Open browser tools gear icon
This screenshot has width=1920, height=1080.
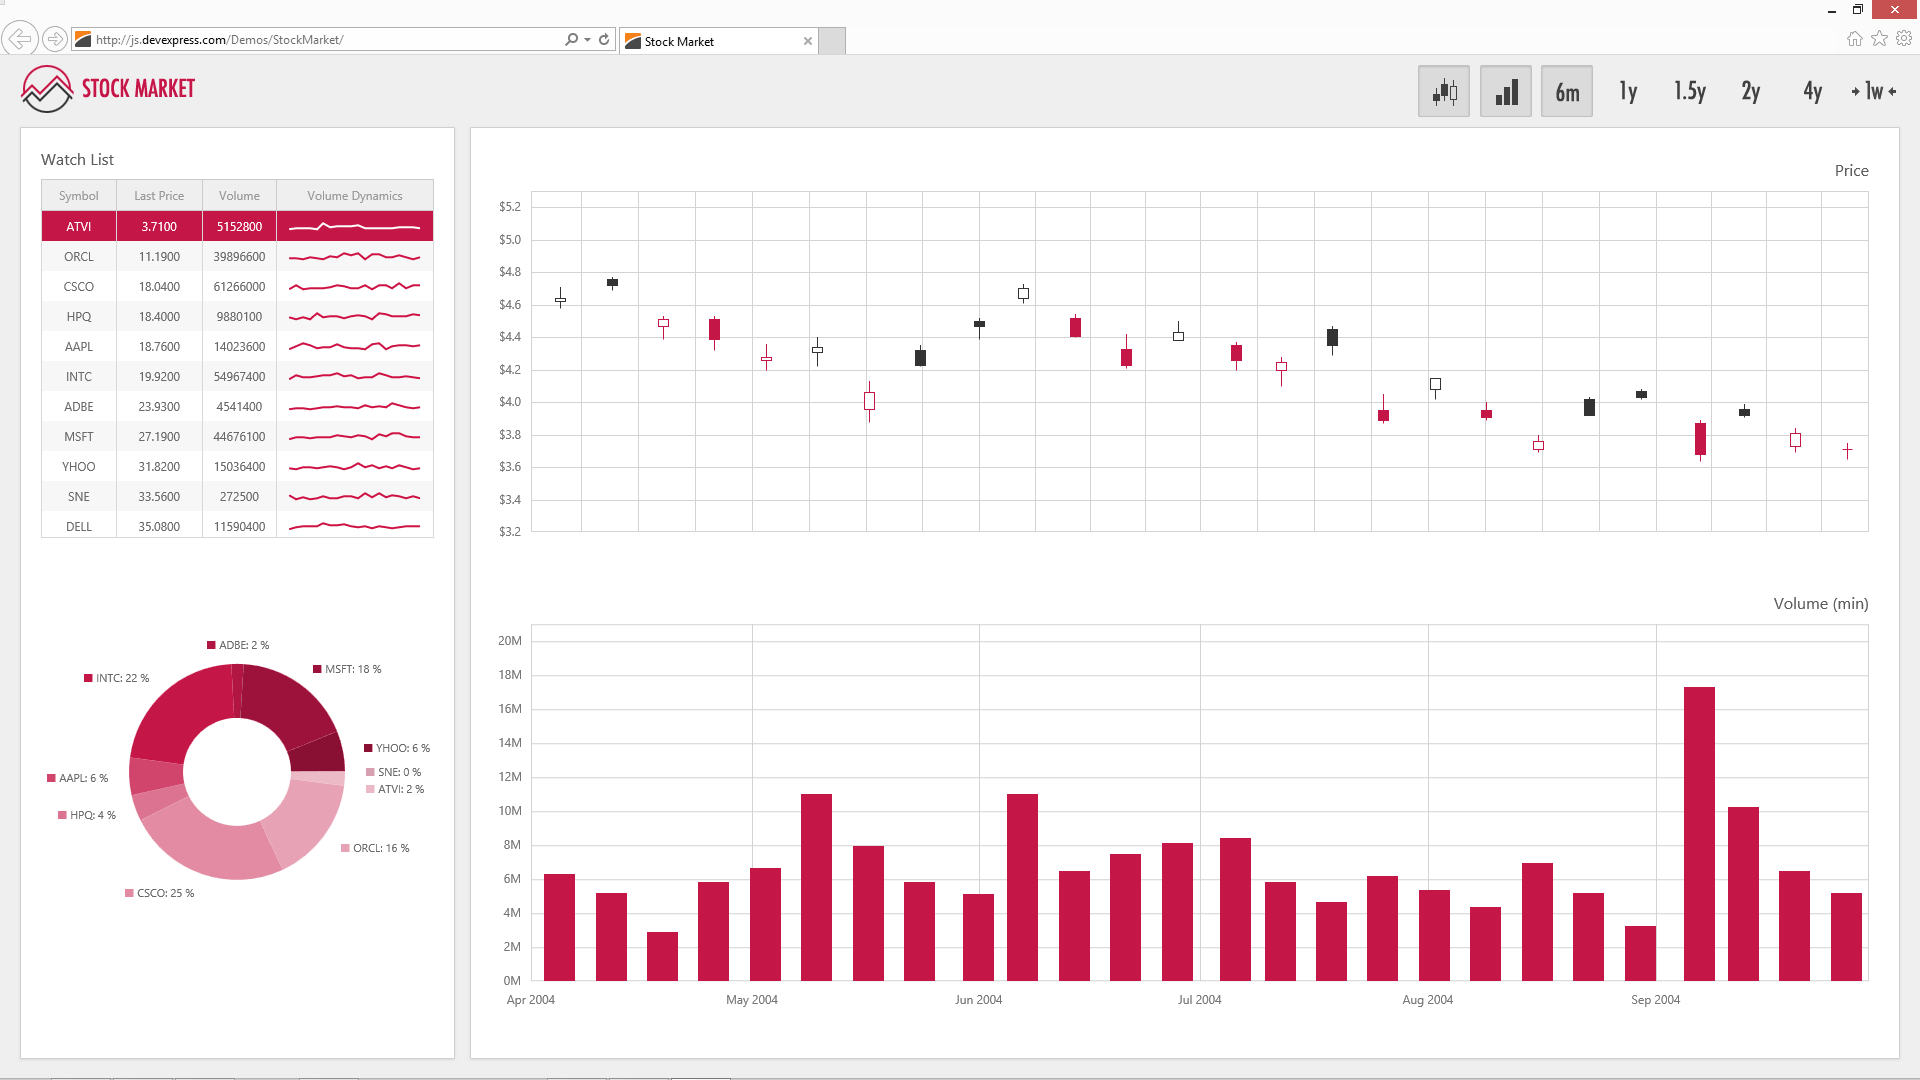pyautogui.click(x=1904, y=39)
